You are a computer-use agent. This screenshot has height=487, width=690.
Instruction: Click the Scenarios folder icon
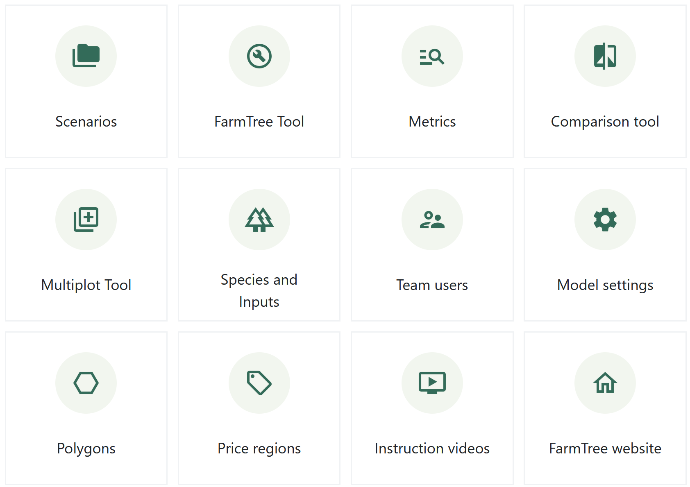pos(86,56)
